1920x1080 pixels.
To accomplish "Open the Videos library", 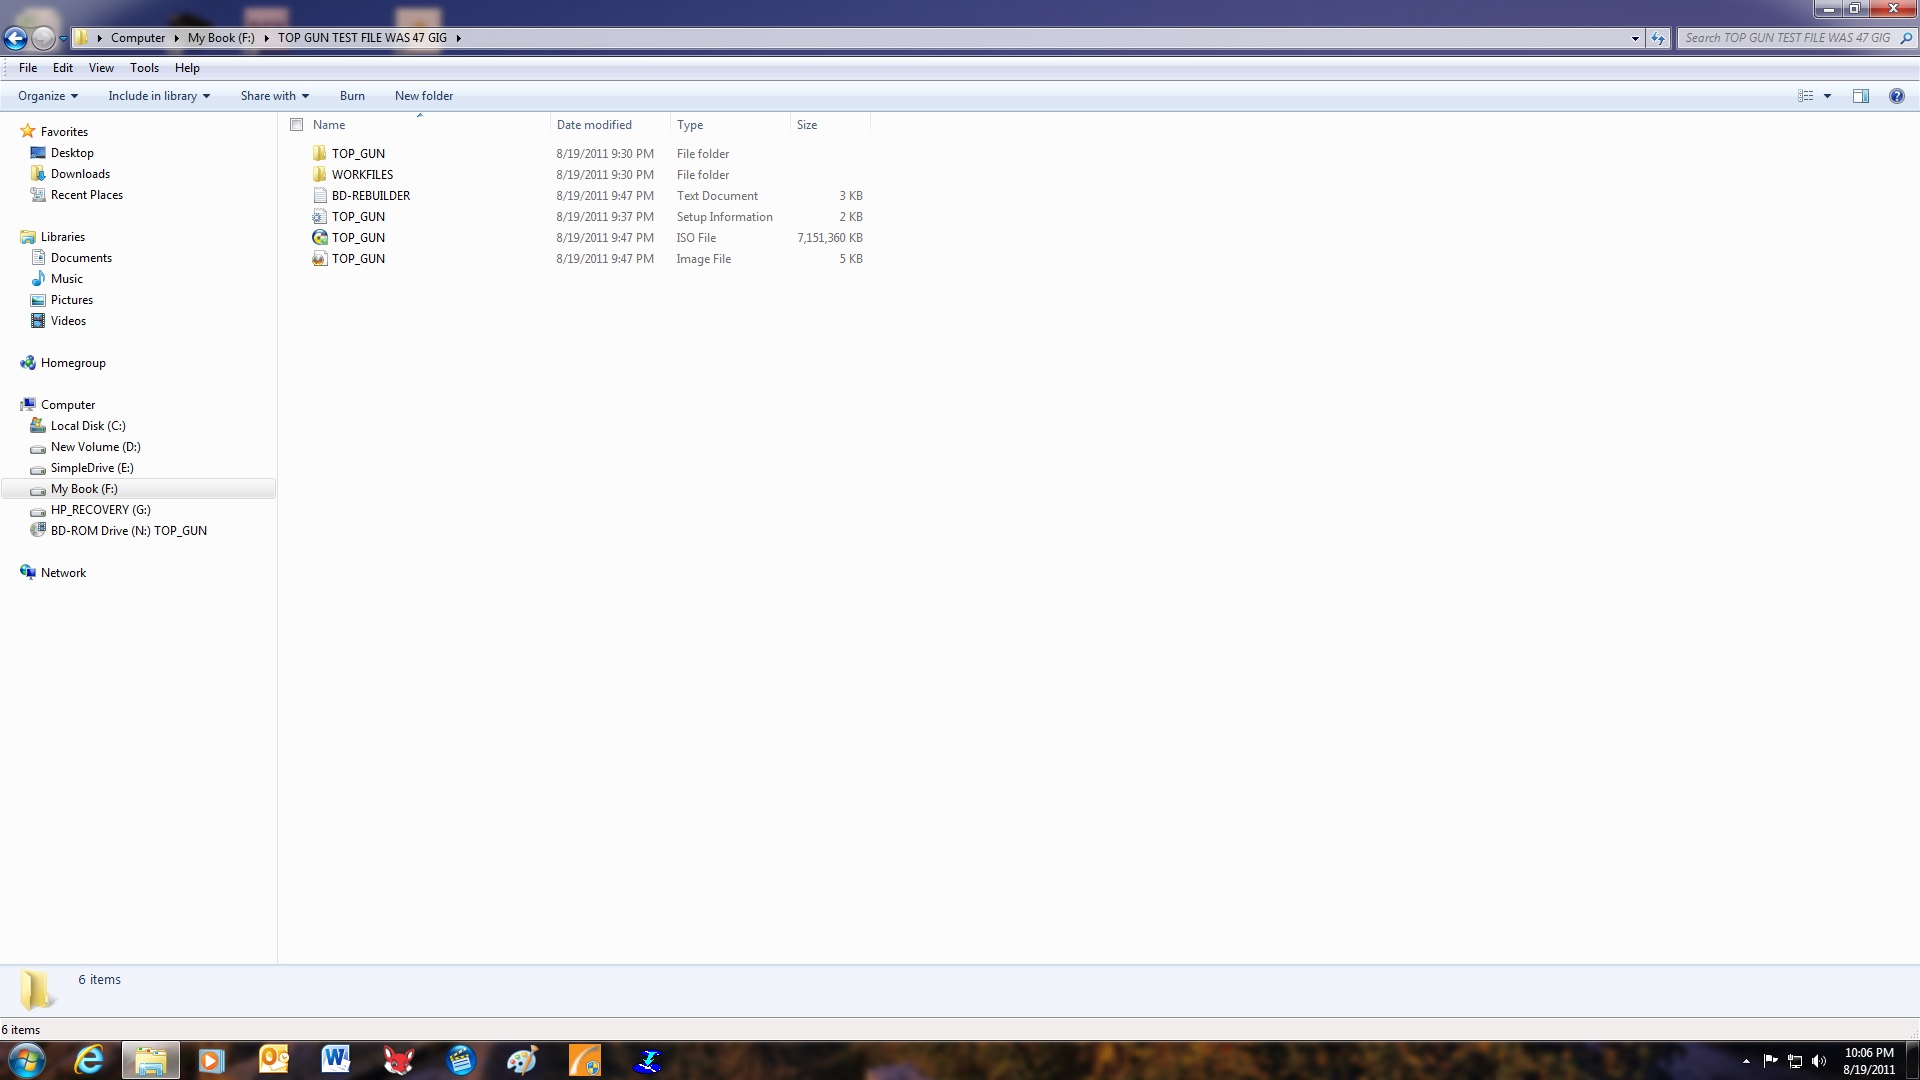I will point(68,321).
